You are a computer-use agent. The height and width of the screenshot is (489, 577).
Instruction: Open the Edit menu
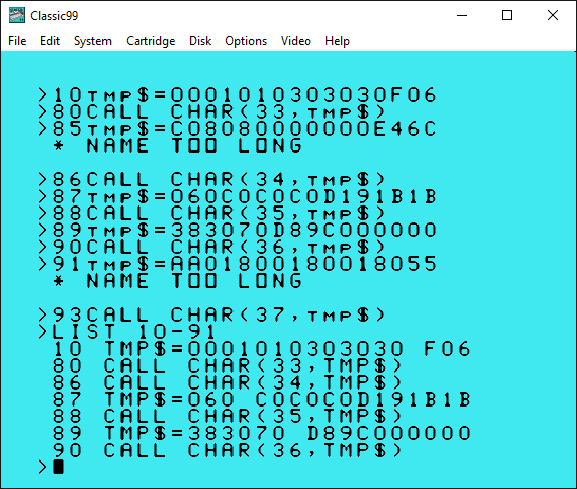(x=50, y=41)
